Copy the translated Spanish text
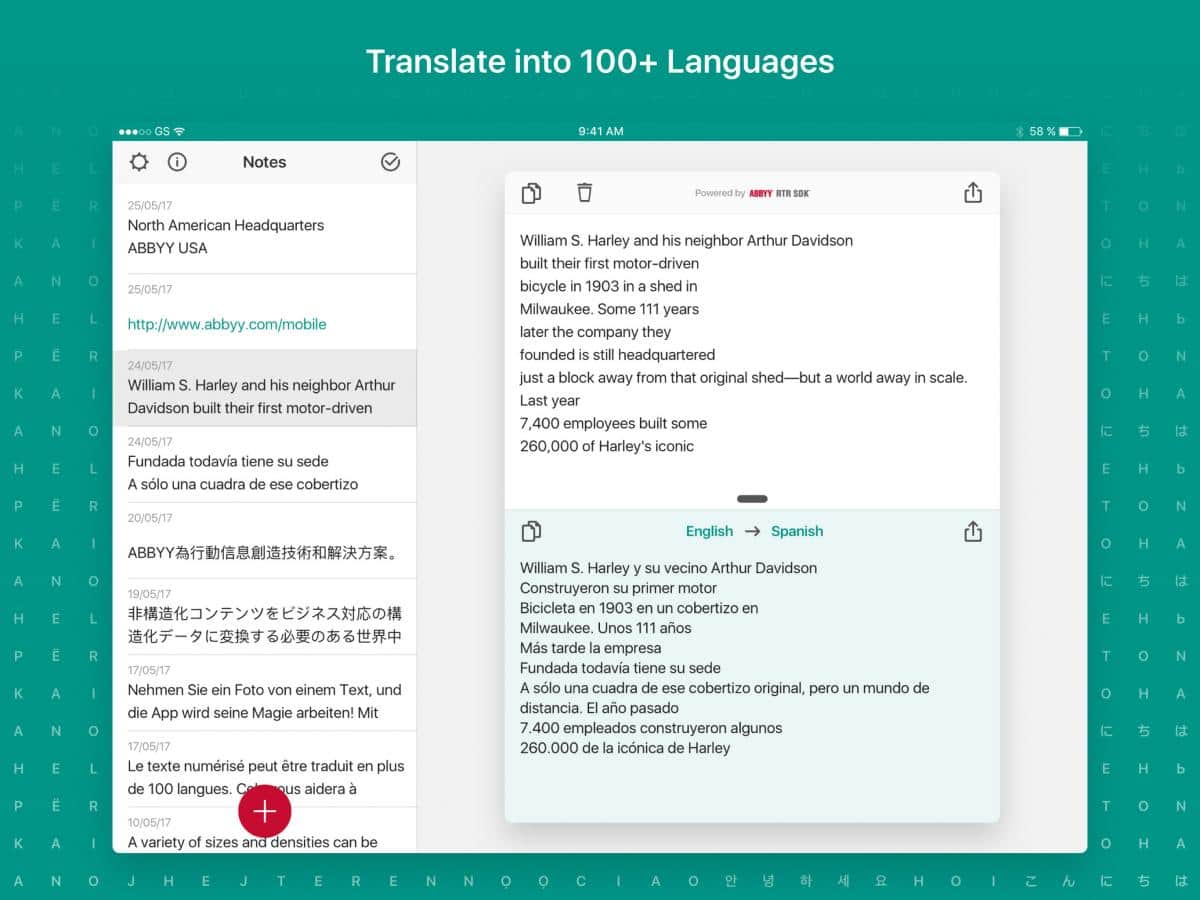Viewport: 1200px width, 900px height. [531, 531]
